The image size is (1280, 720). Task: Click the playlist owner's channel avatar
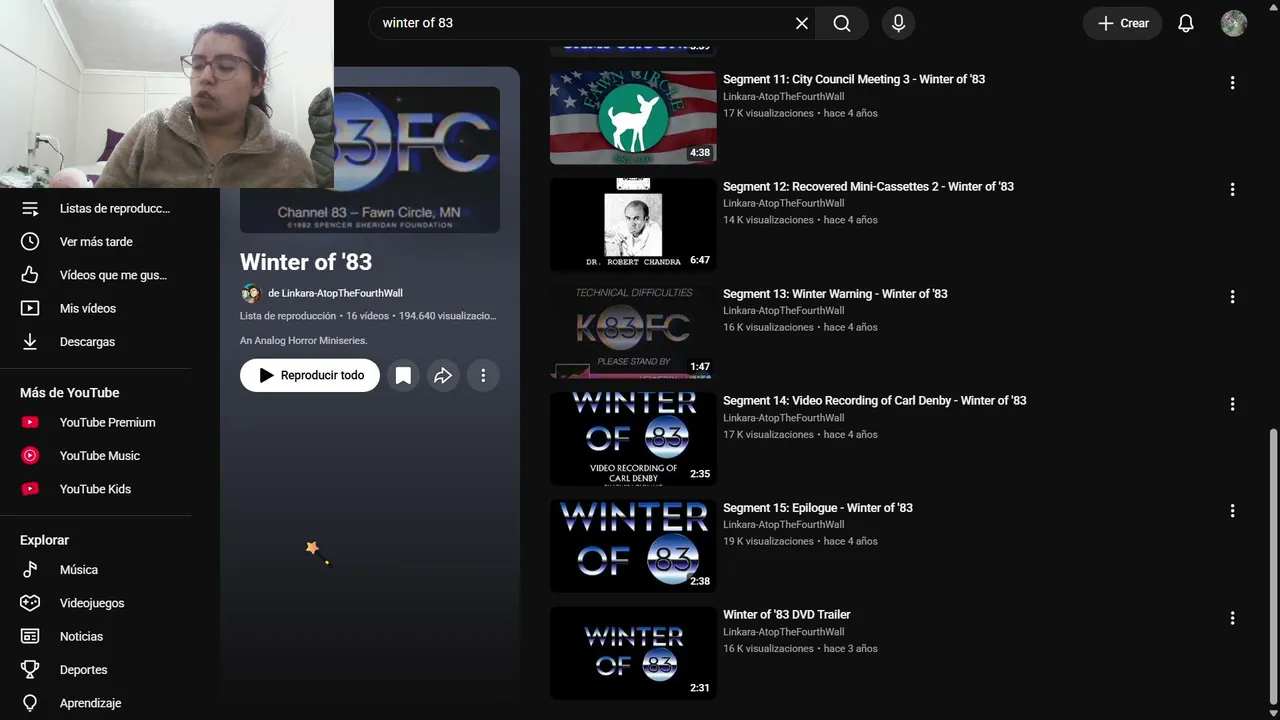point(251,293)
